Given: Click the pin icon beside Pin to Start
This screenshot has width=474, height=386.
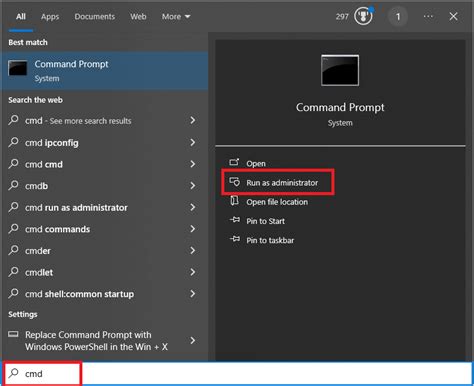Looking at the screenshot, I should (235, 220).
